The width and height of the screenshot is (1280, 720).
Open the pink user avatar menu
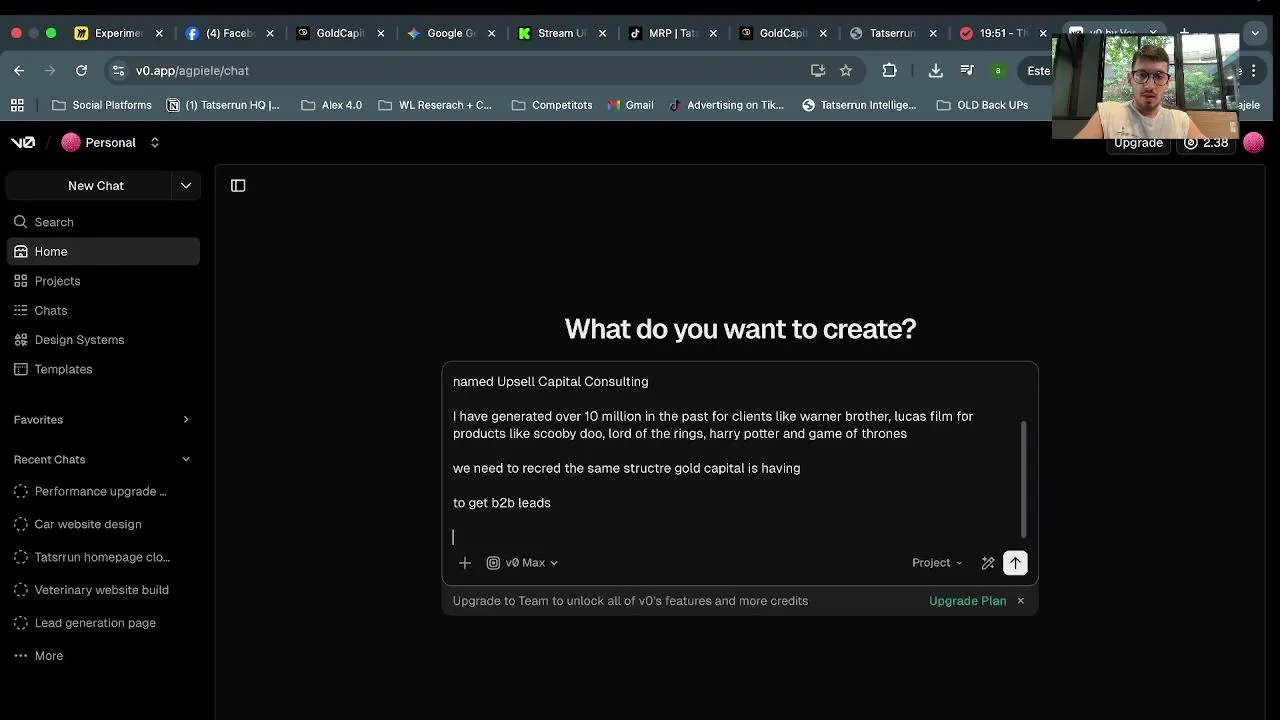coord(1254,143)
